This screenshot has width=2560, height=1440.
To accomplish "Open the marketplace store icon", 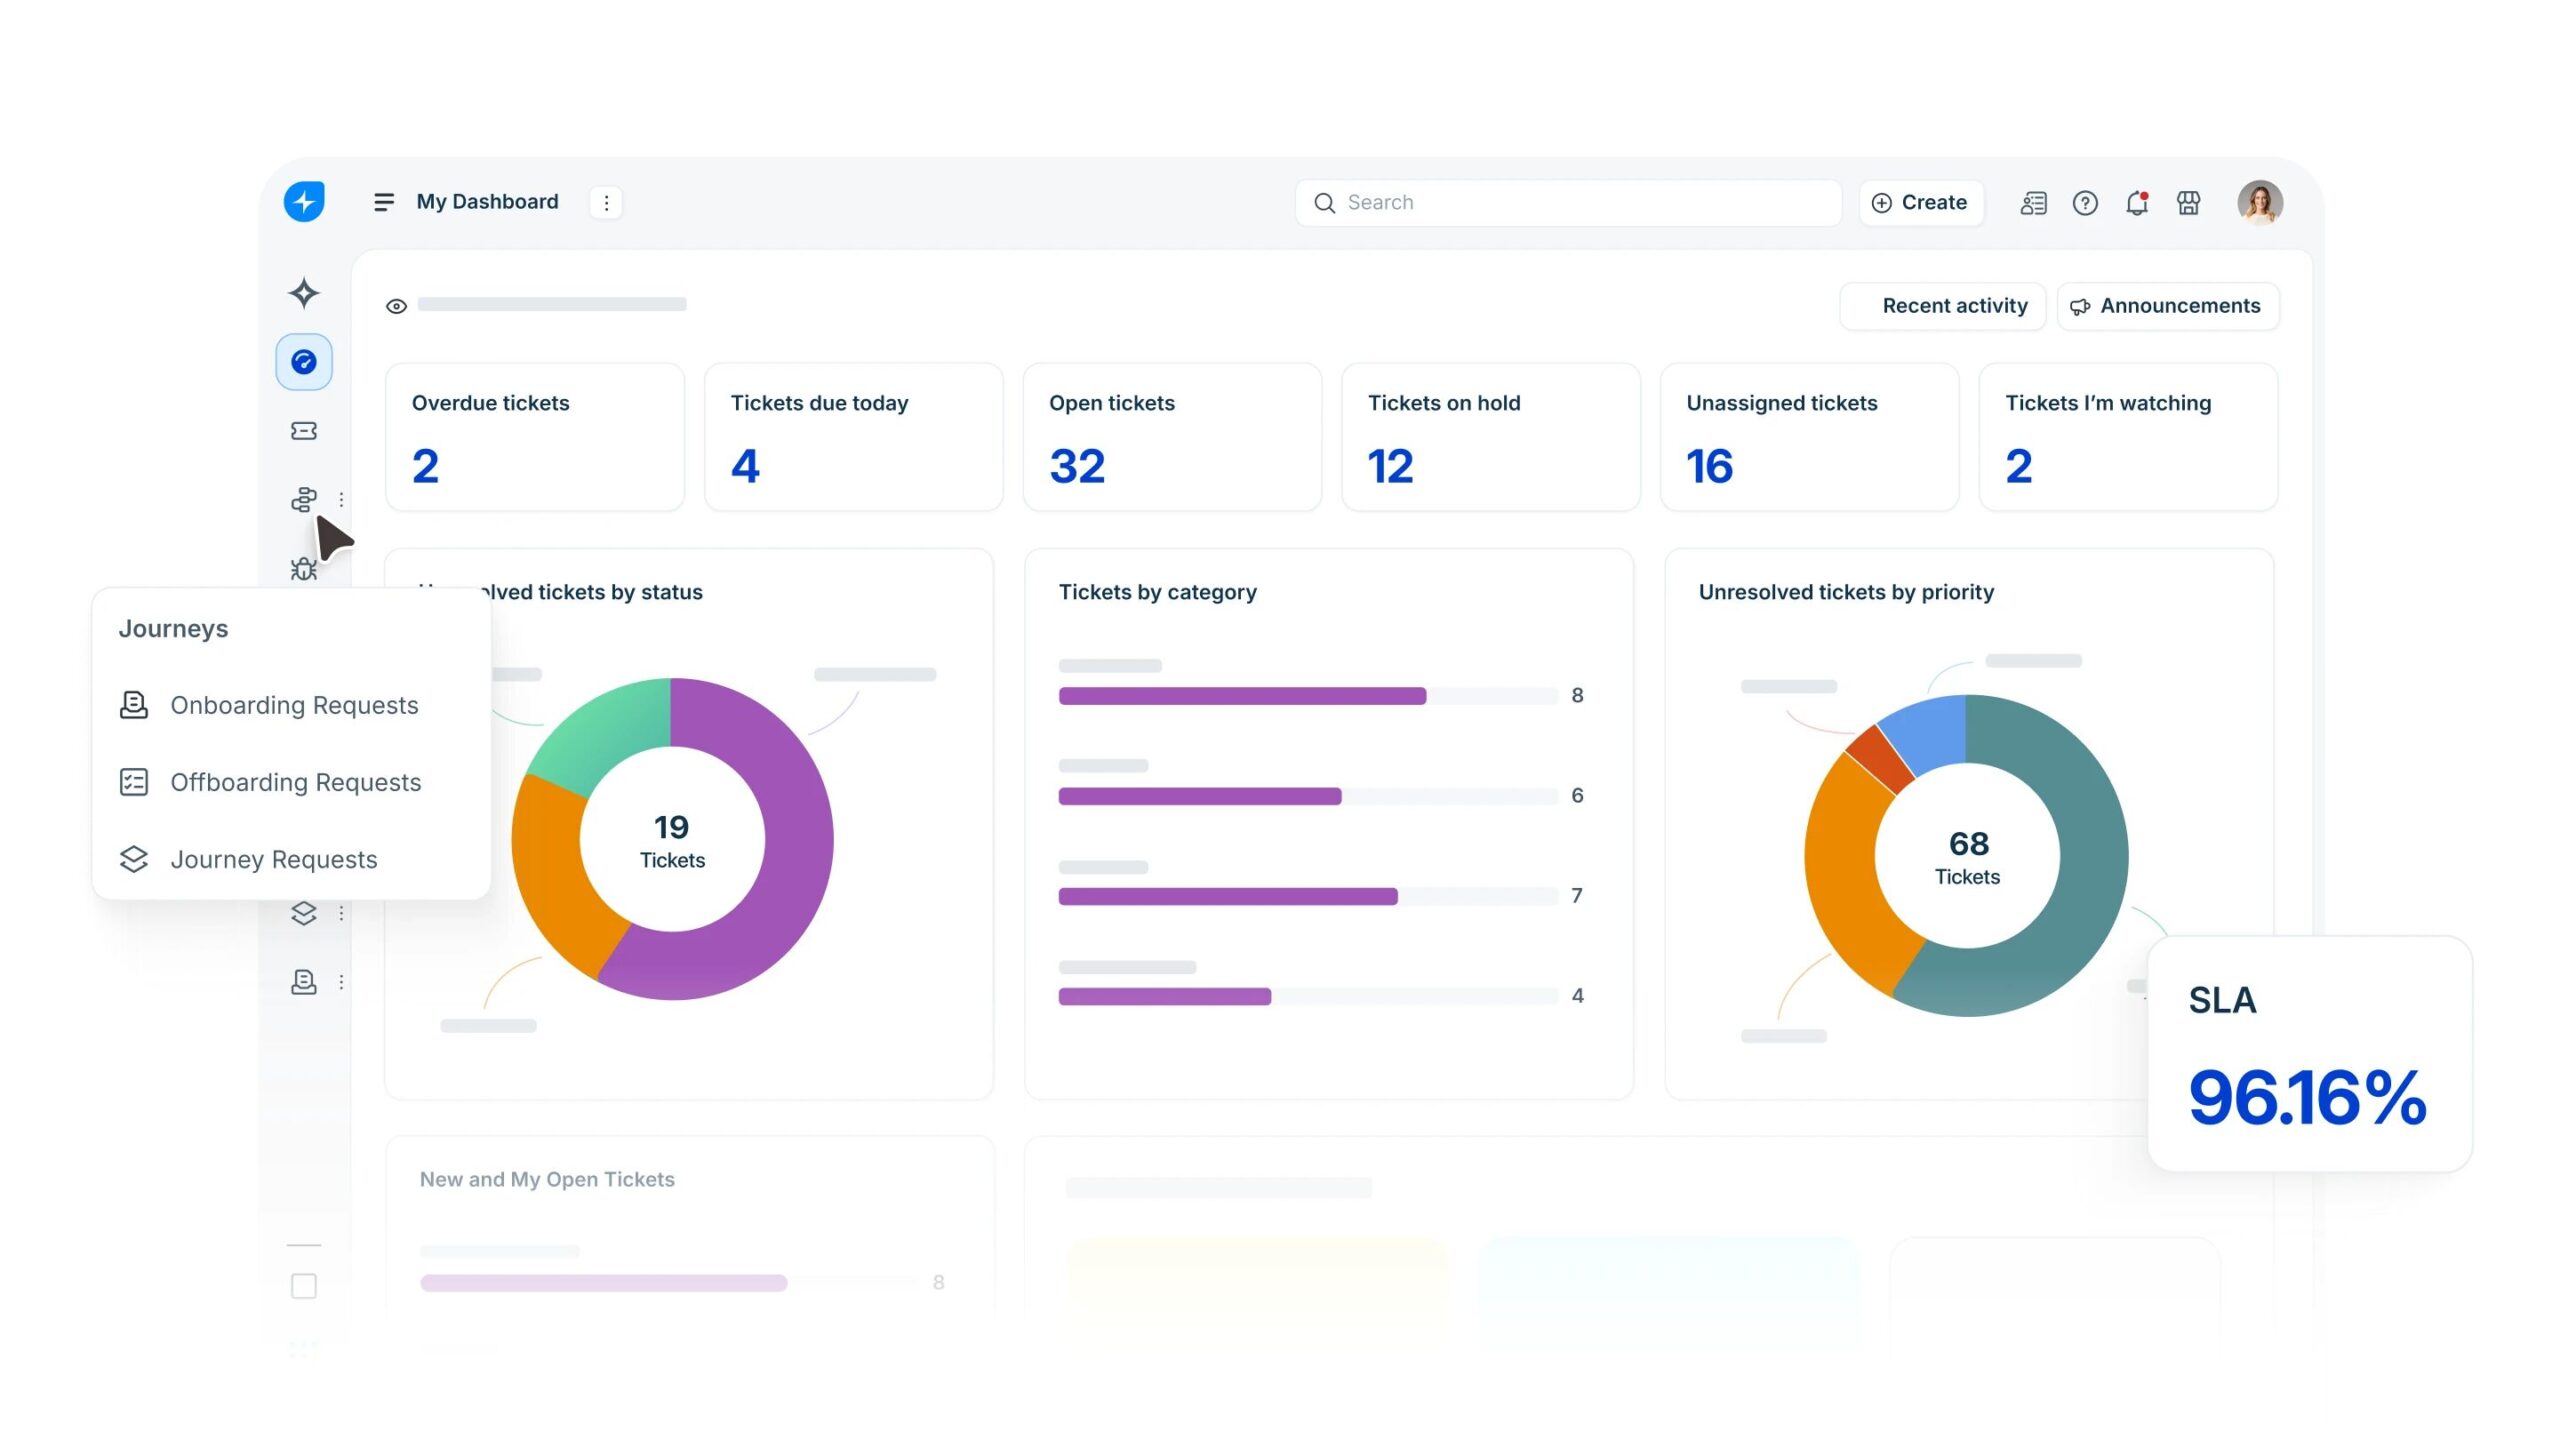I will (2188, 203).
